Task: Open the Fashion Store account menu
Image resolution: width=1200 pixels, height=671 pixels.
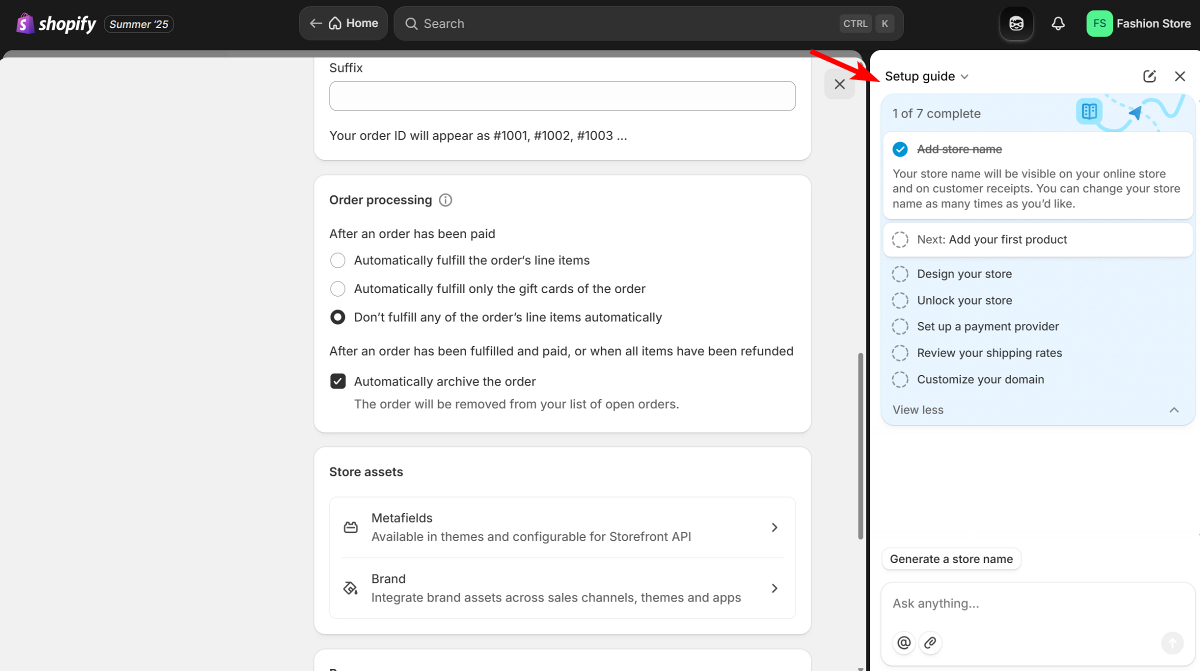Action: (x=1139, y=23)
